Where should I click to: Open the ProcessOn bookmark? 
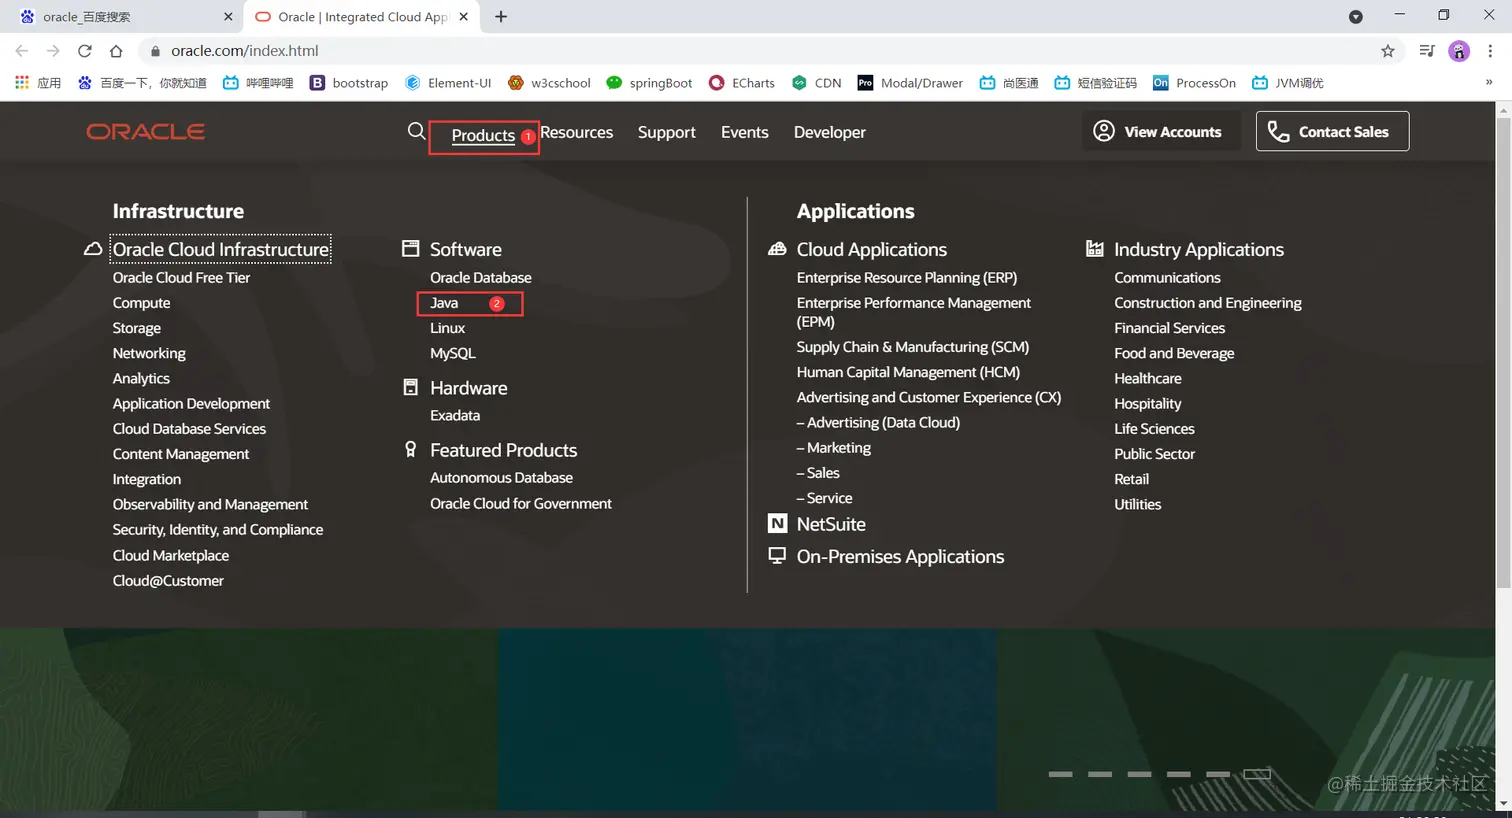coord(1194,83)
